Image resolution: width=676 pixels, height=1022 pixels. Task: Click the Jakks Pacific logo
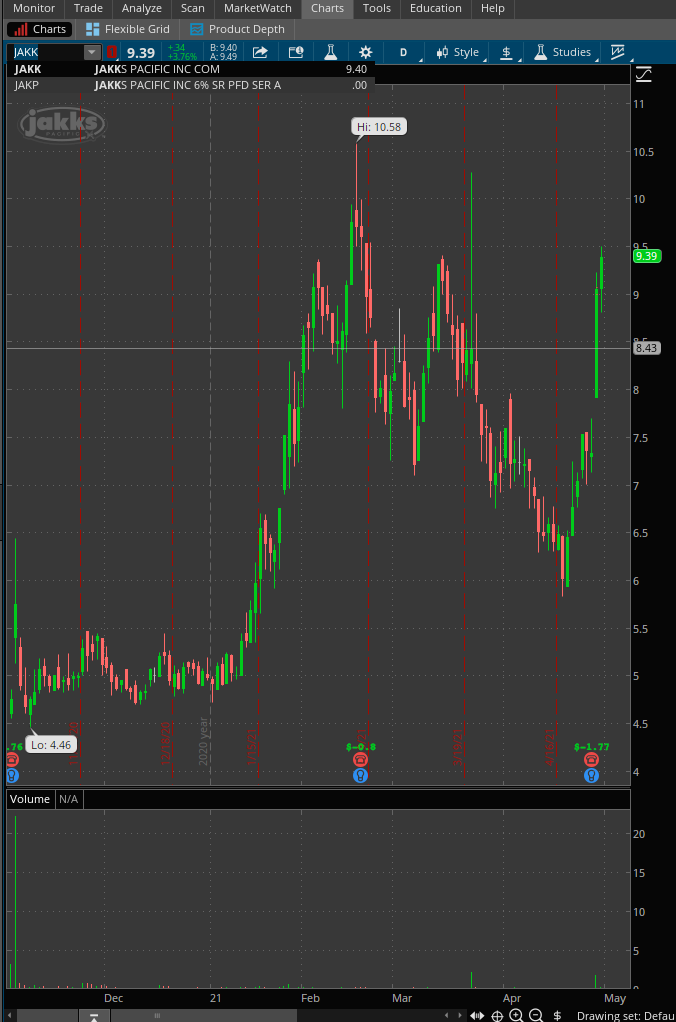tap(62, 124)
